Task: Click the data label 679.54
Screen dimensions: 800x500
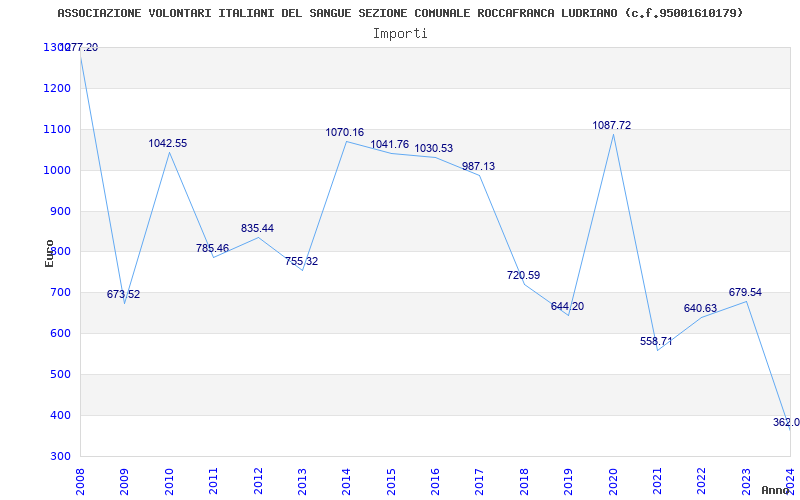Action: pos(745,292)
